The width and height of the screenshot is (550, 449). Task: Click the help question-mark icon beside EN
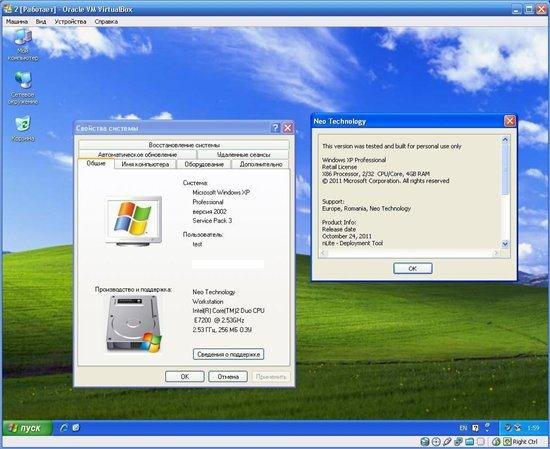coord(476,428)
